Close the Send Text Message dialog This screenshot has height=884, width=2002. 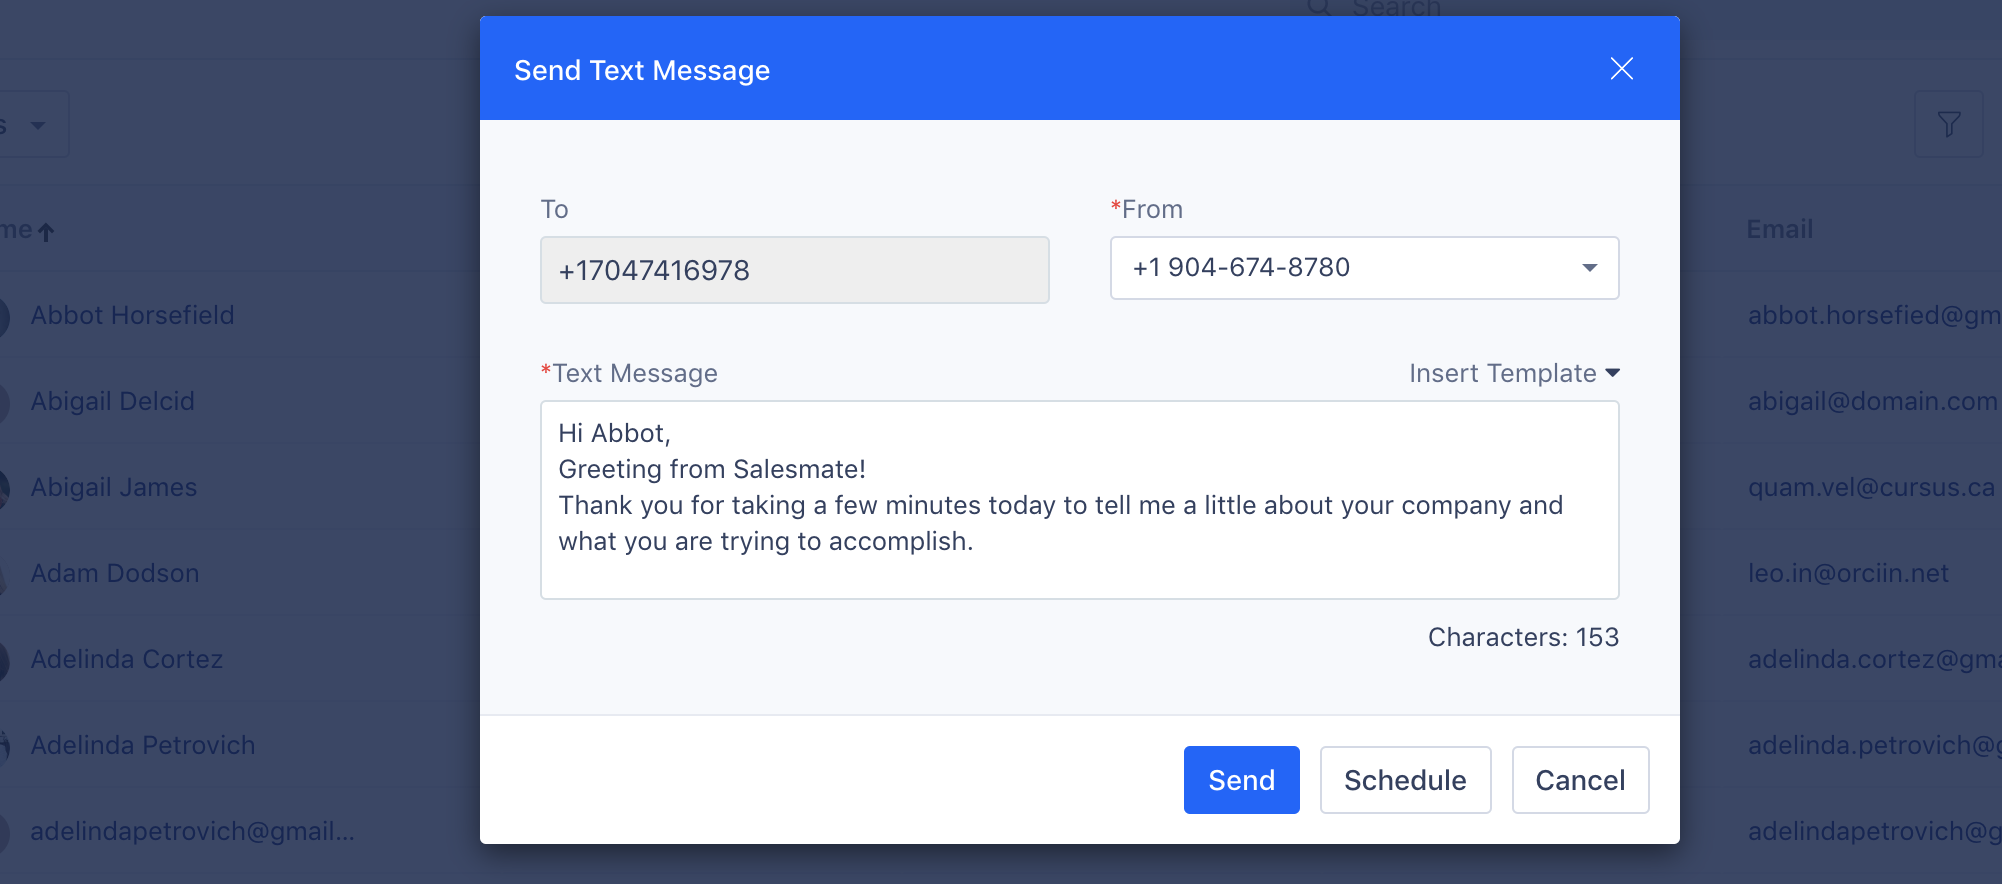[x=1621, y=68]
